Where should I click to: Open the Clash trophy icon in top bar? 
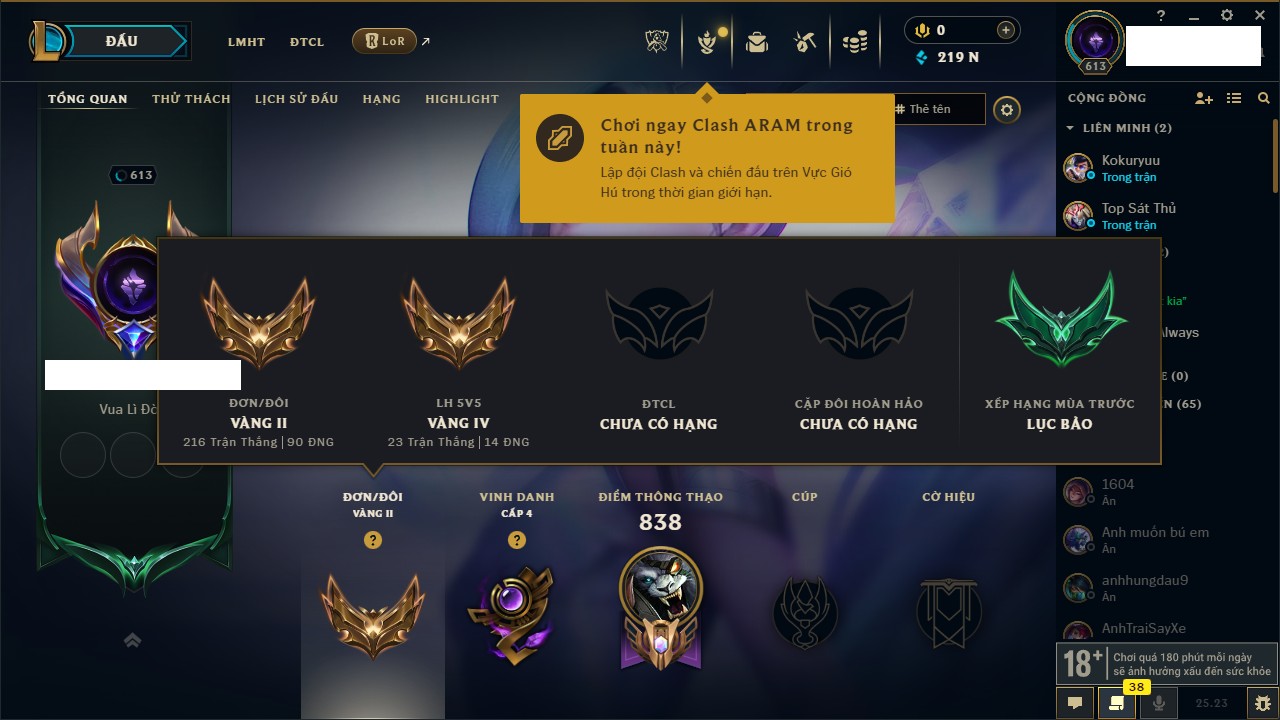[x=657, y=42]
